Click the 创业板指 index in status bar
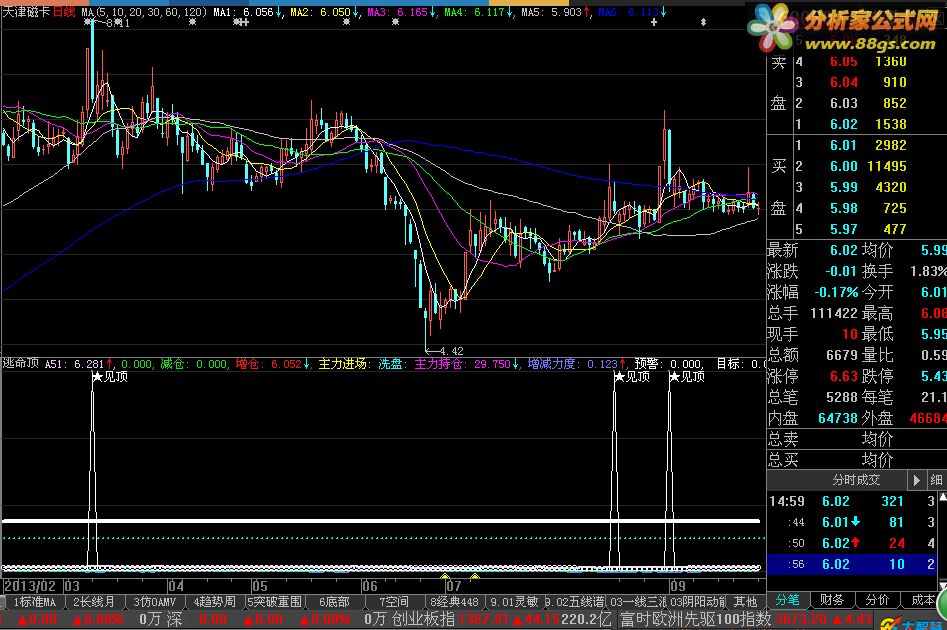The height and width of the screenshot is (630, 947). point(423,619)
